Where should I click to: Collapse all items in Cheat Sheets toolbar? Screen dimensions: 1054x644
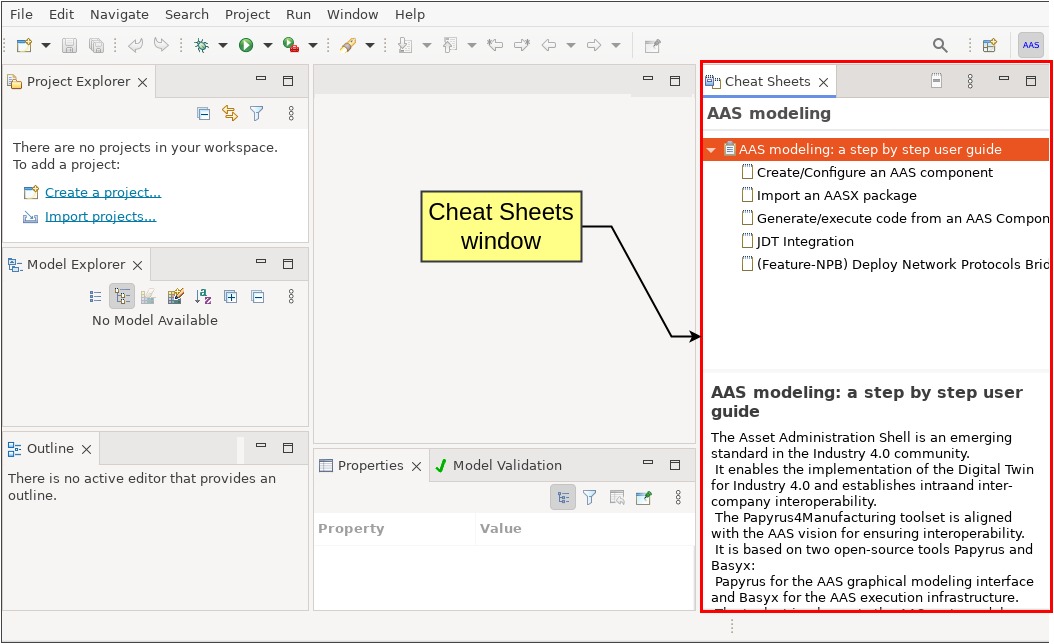point(936,81)
